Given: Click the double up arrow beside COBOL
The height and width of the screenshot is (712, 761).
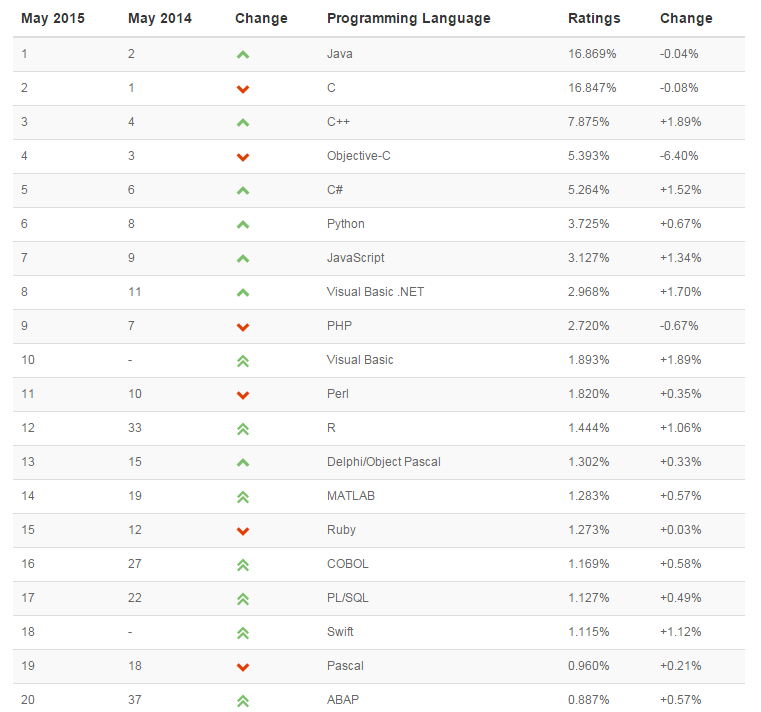Looking at the screenshot, I should [x=242, y=564].
